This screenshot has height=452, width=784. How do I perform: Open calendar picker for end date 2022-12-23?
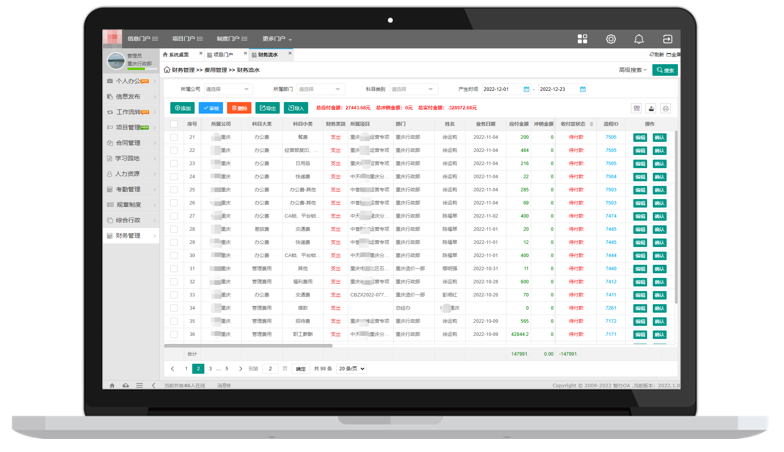point(582,89)
